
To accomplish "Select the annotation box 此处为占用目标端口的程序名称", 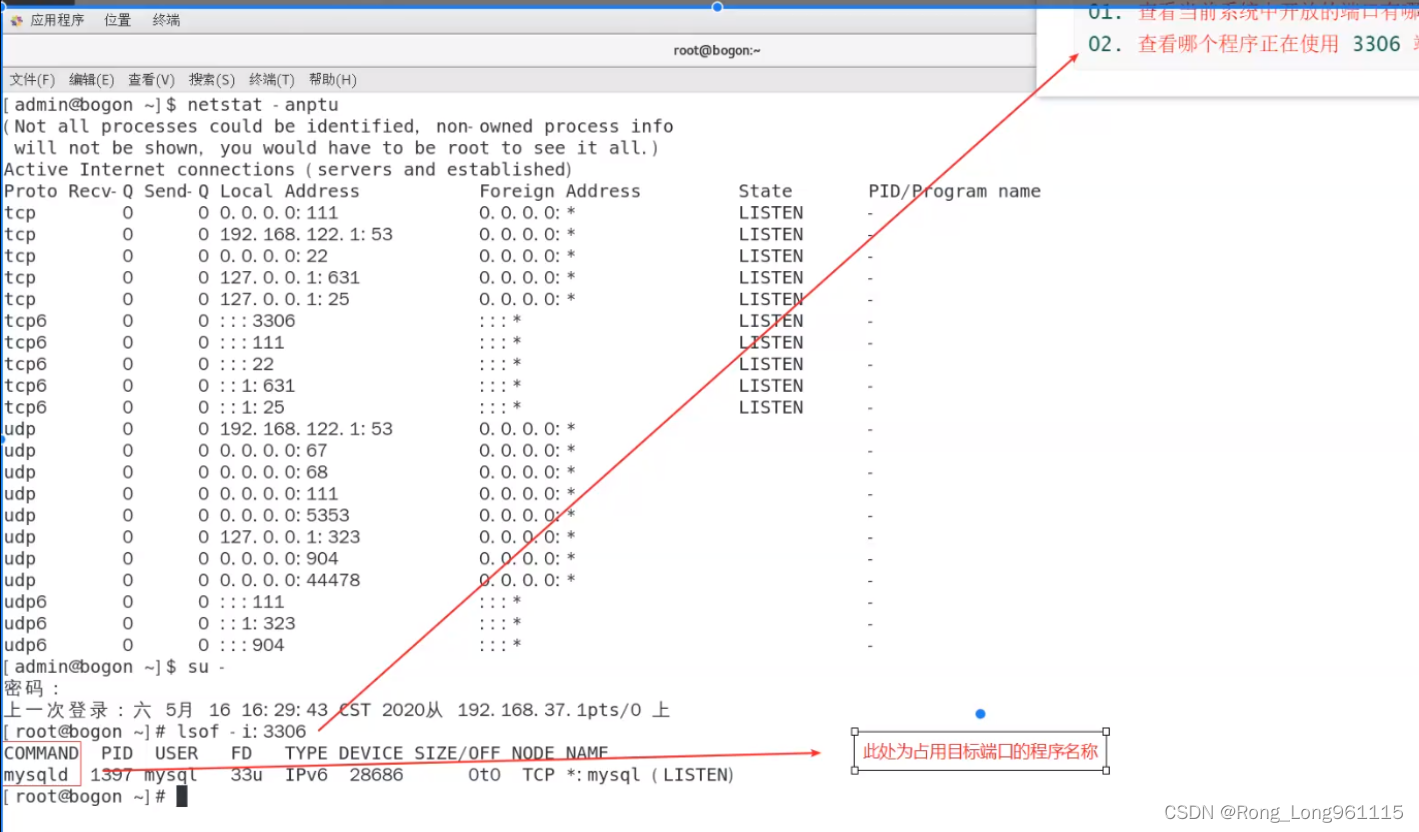I will [x=980, y=751].
